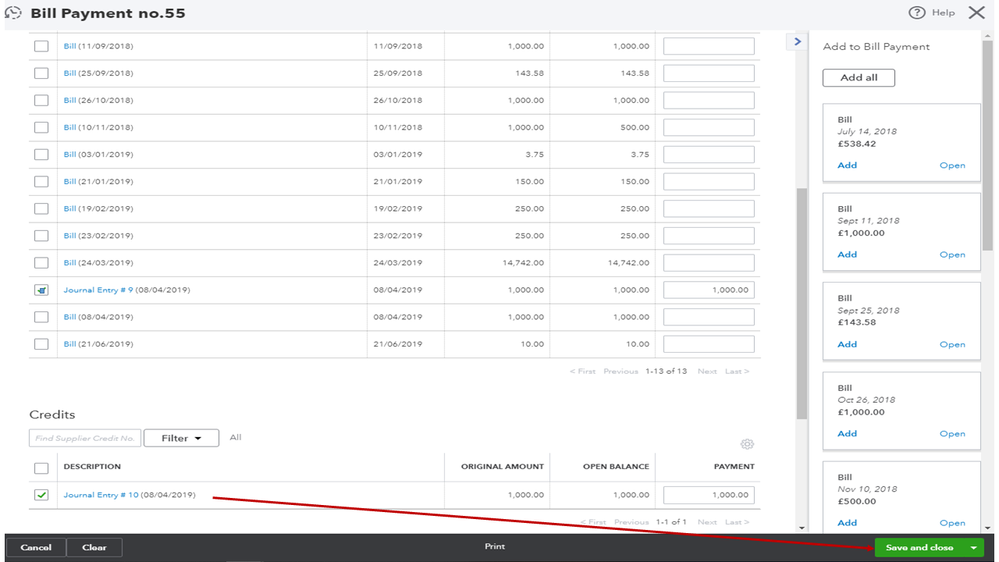Click First in bills pagination
999x562 pixels.
(582, 371)
